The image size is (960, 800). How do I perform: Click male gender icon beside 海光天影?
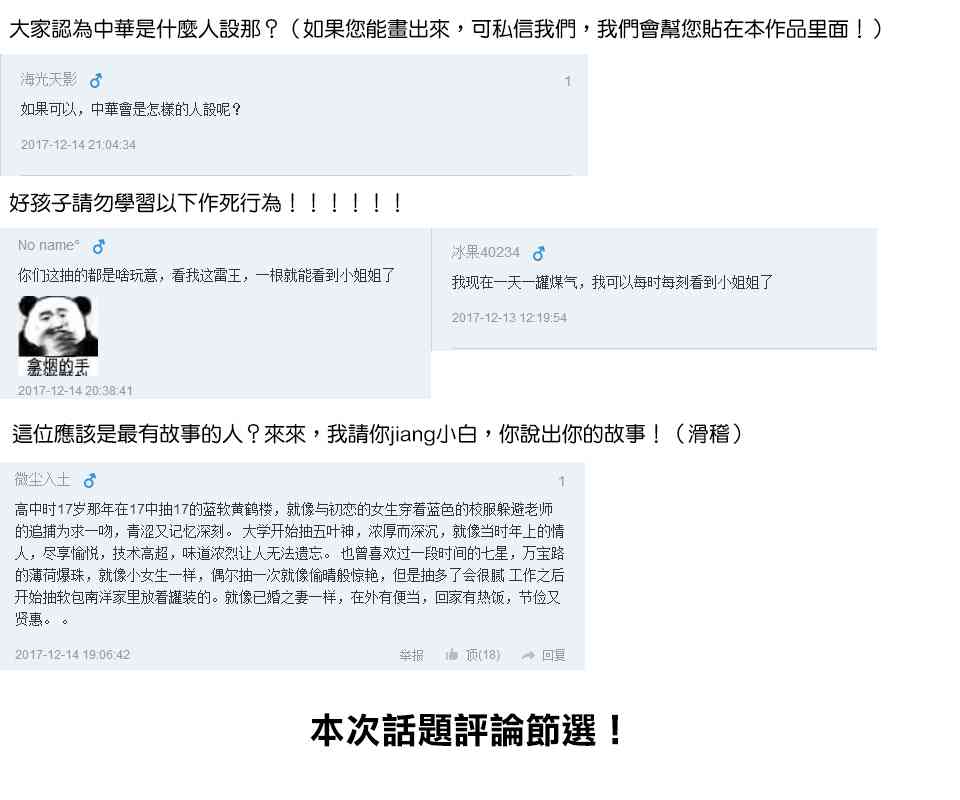click(96, 81)
